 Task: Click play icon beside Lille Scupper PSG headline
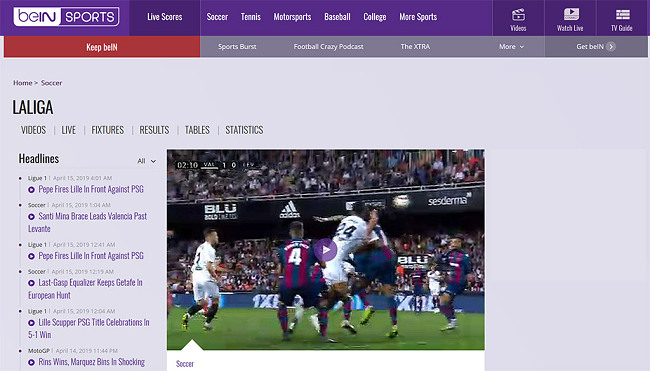click(x=31, y=323)
